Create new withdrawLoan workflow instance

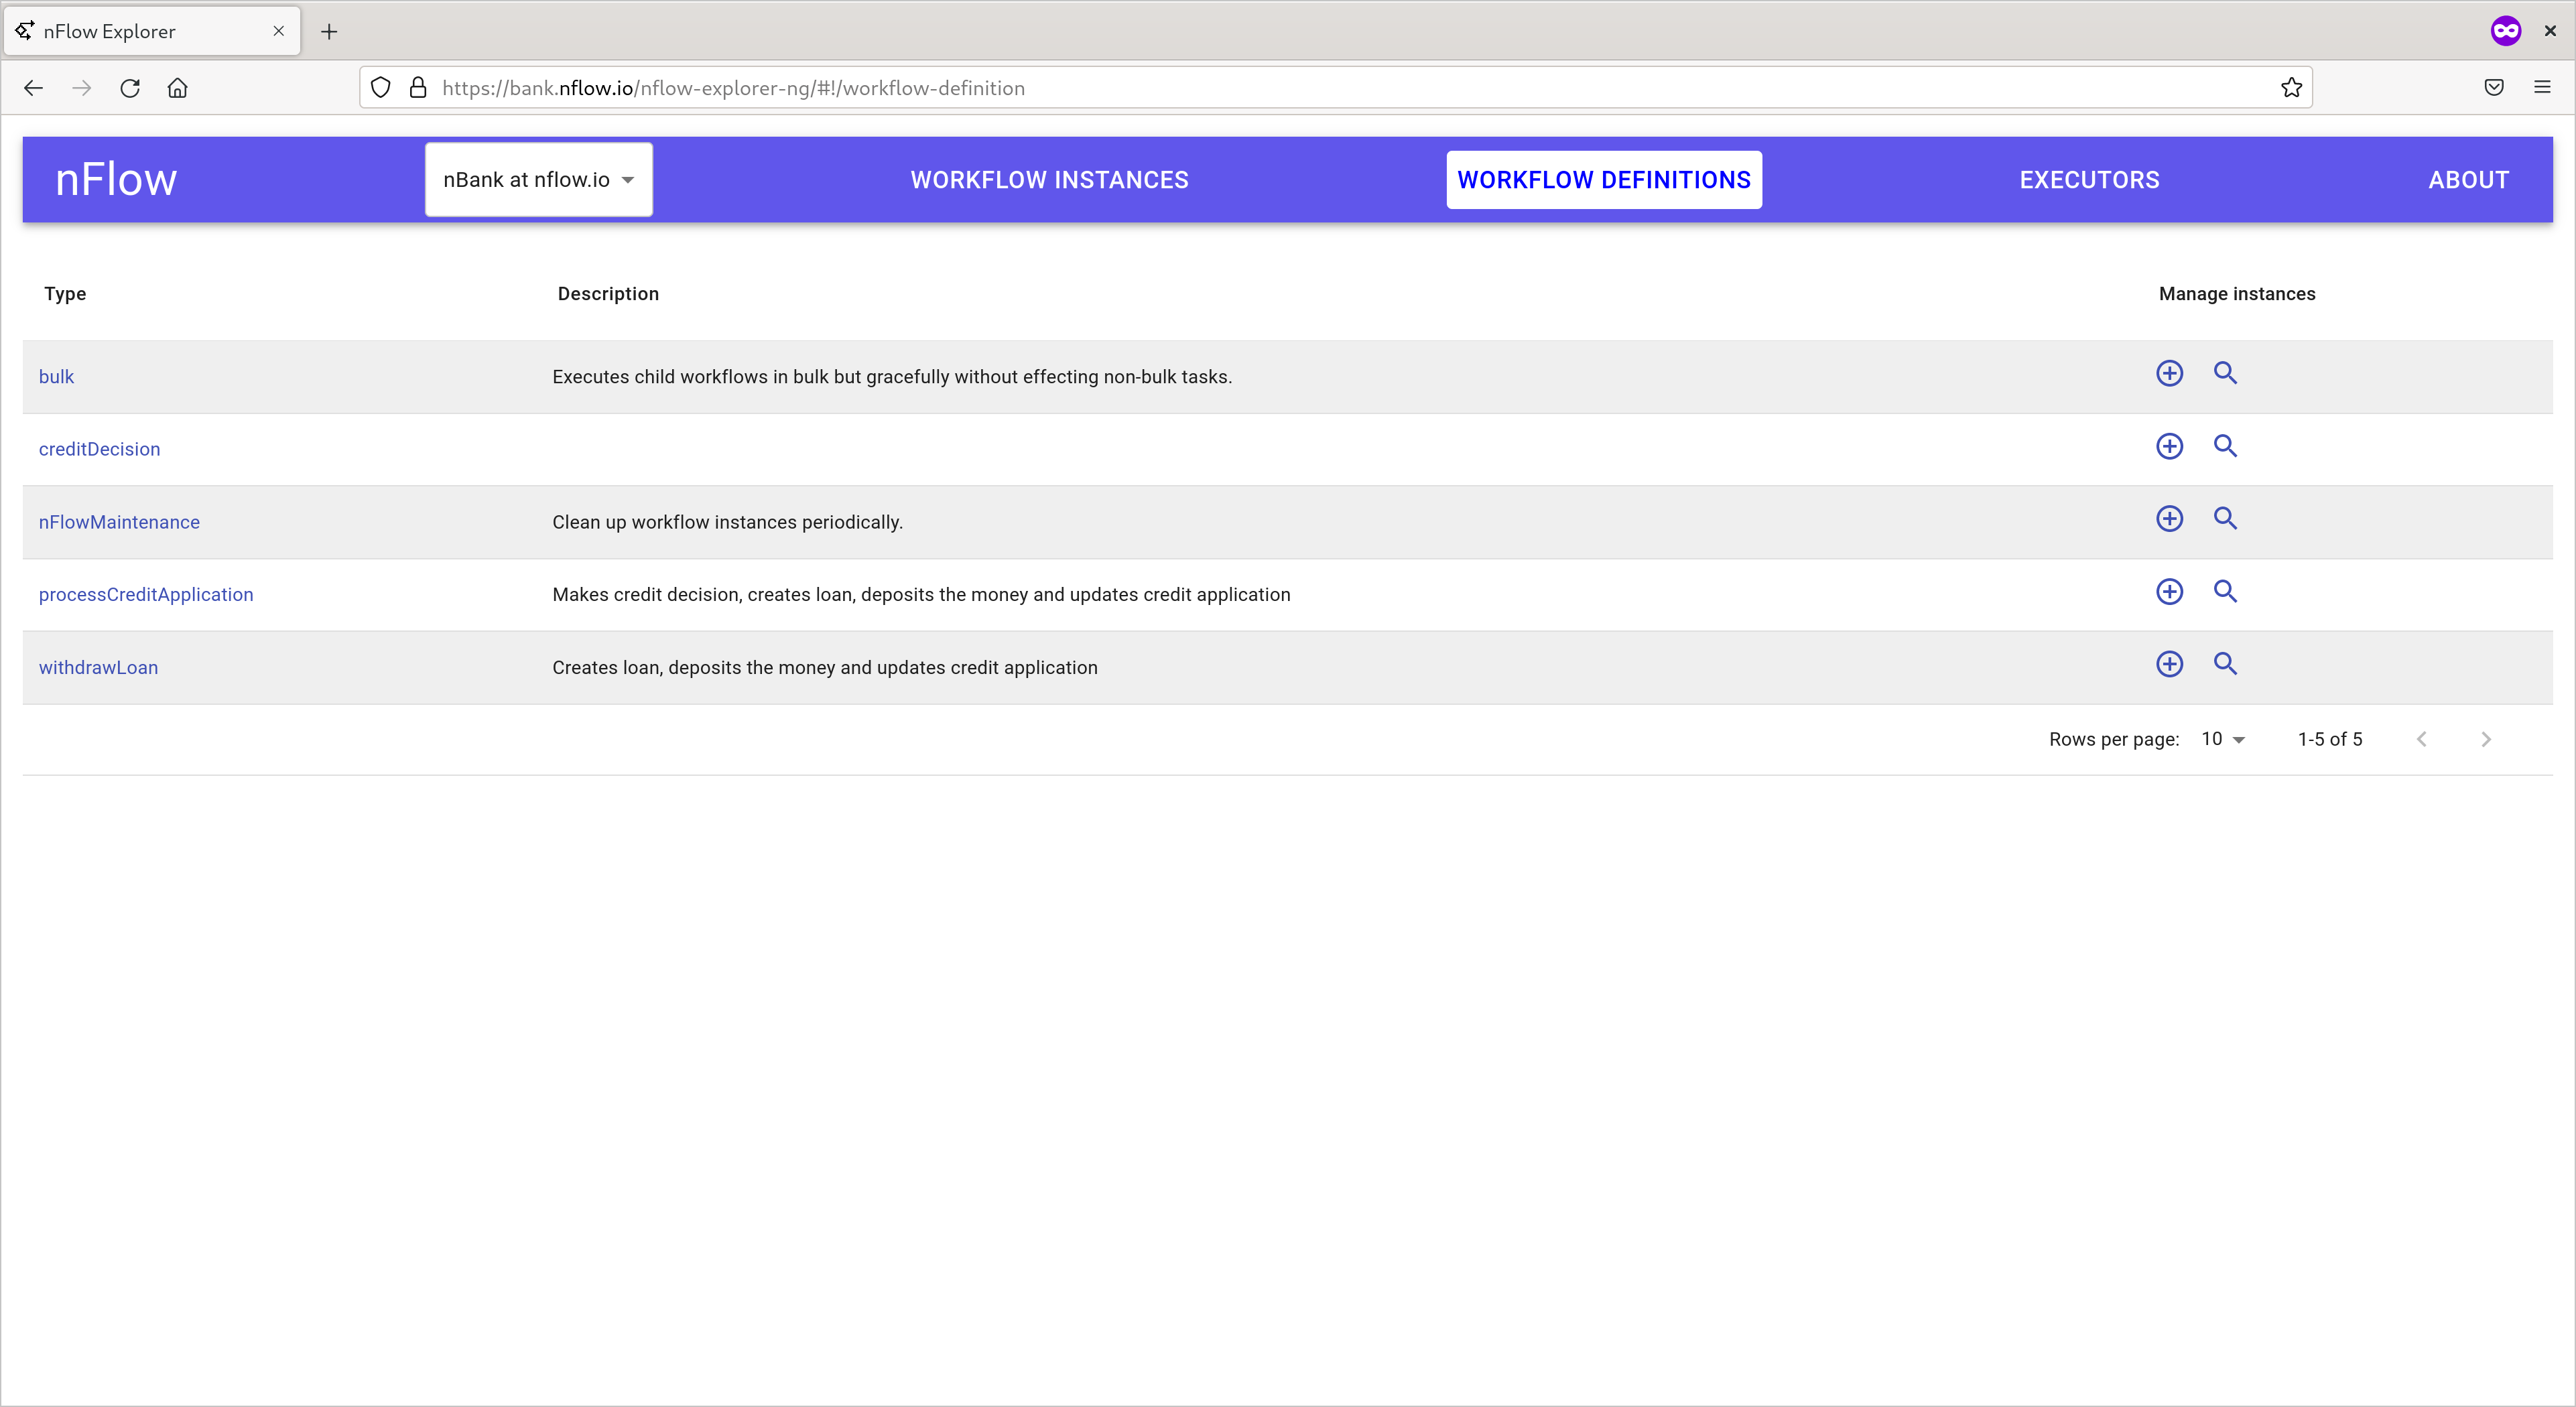coord(2169,664)
